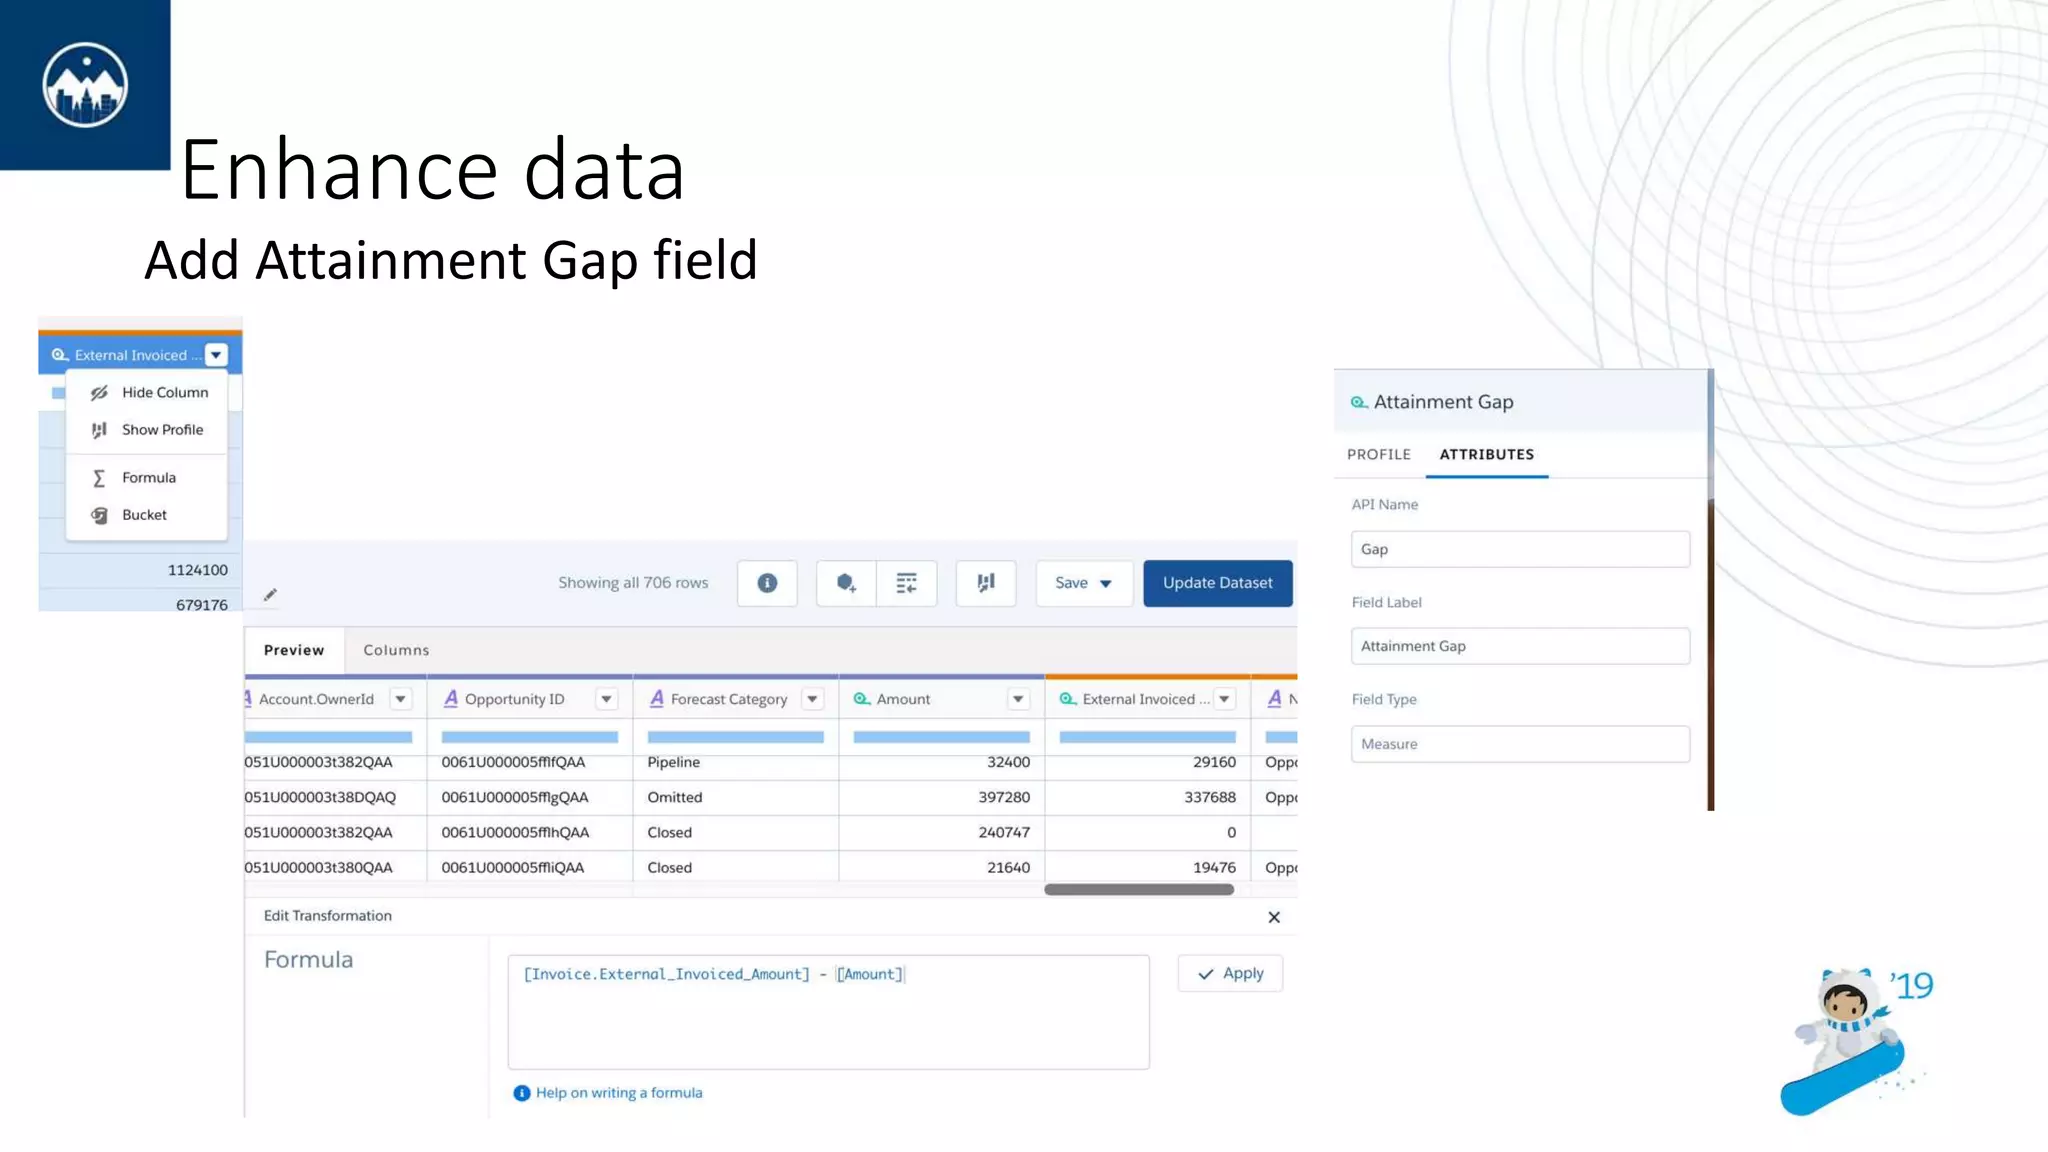
Task: Select Bucket menu item
Action: 147,515
